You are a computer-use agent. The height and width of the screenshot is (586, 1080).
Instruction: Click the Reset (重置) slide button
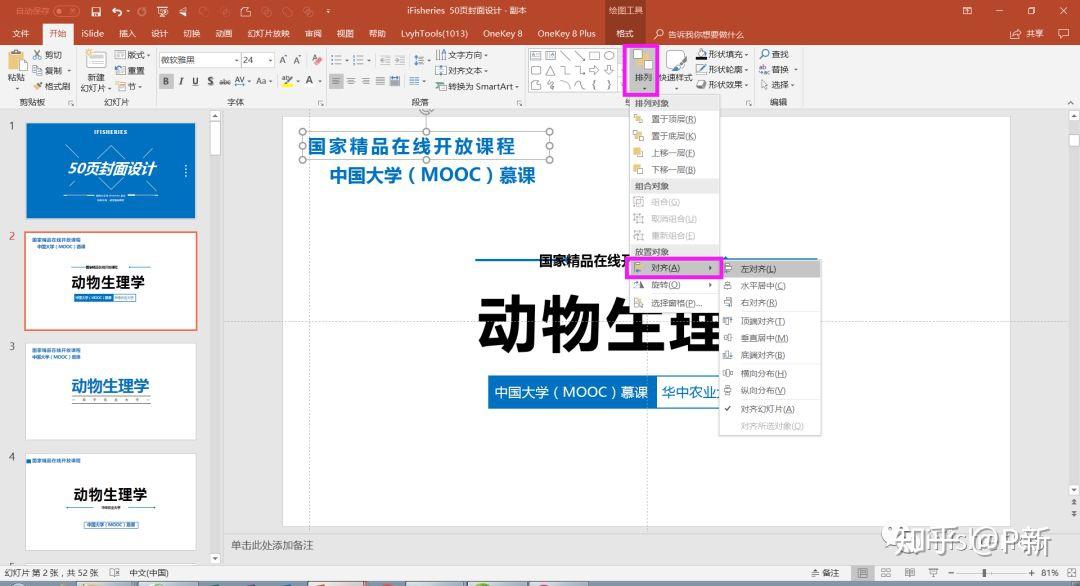coord(130,70)
